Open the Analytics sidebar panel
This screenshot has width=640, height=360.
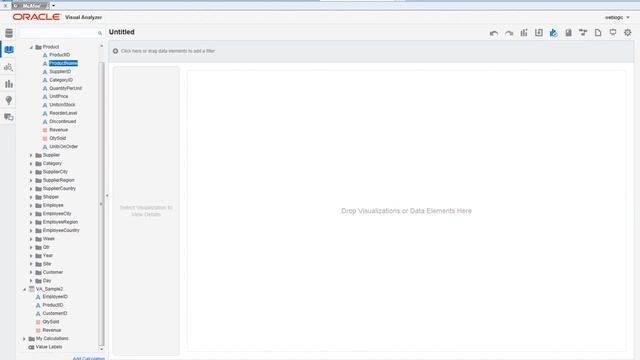click(9, 67)
